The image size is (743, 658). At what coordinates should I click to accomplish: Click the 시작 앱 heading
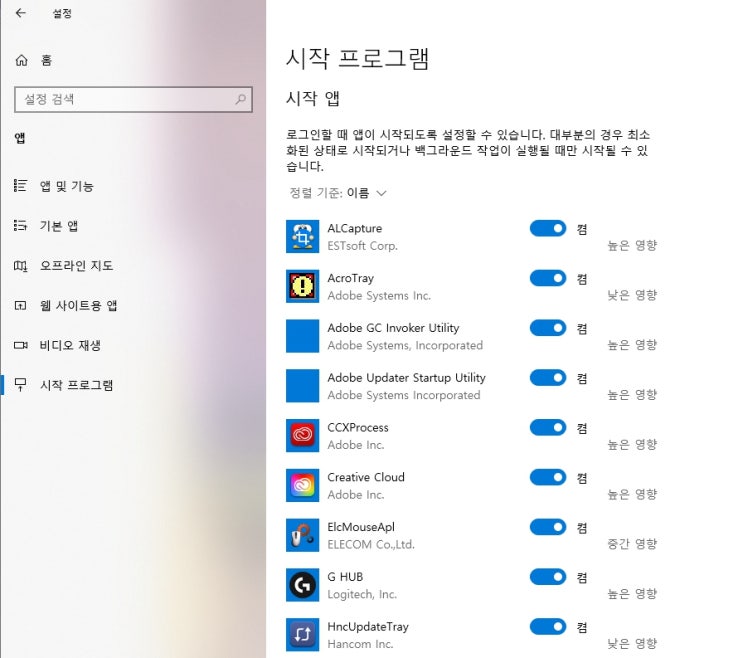[313, 99]
